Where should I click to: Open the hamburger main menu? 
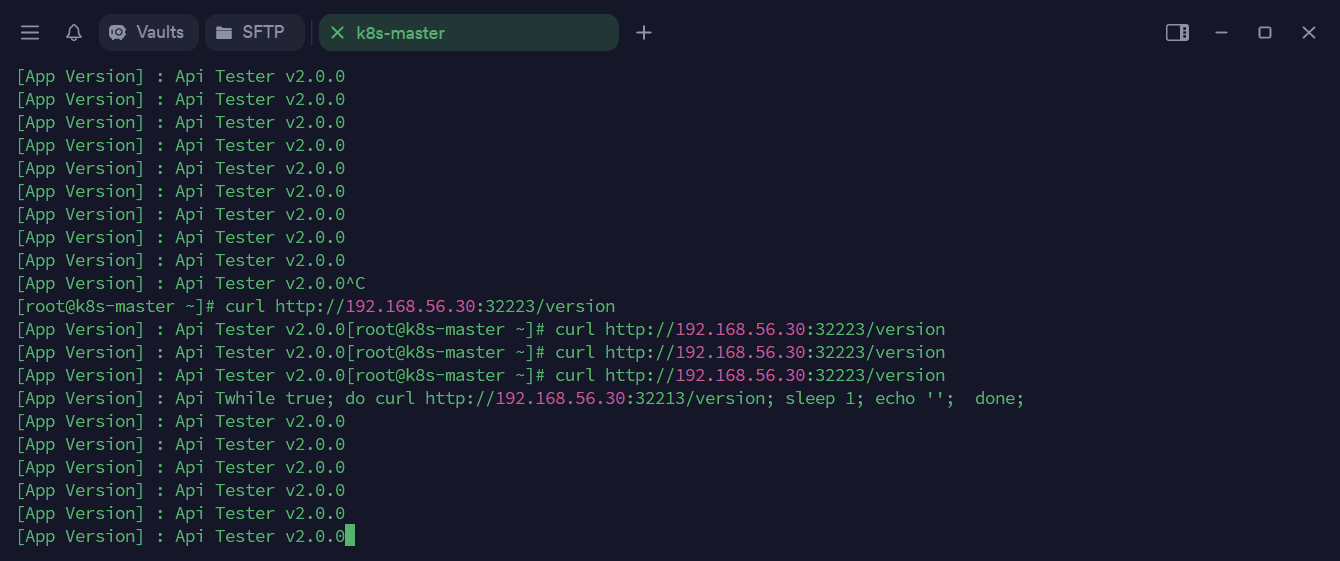pos(30,33)
